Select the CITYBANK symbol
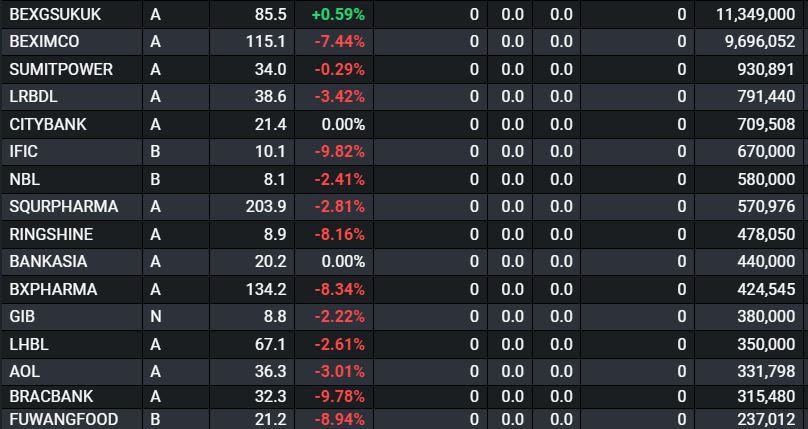The height and width of the screenshot is (429, 808). click(48, 124)
